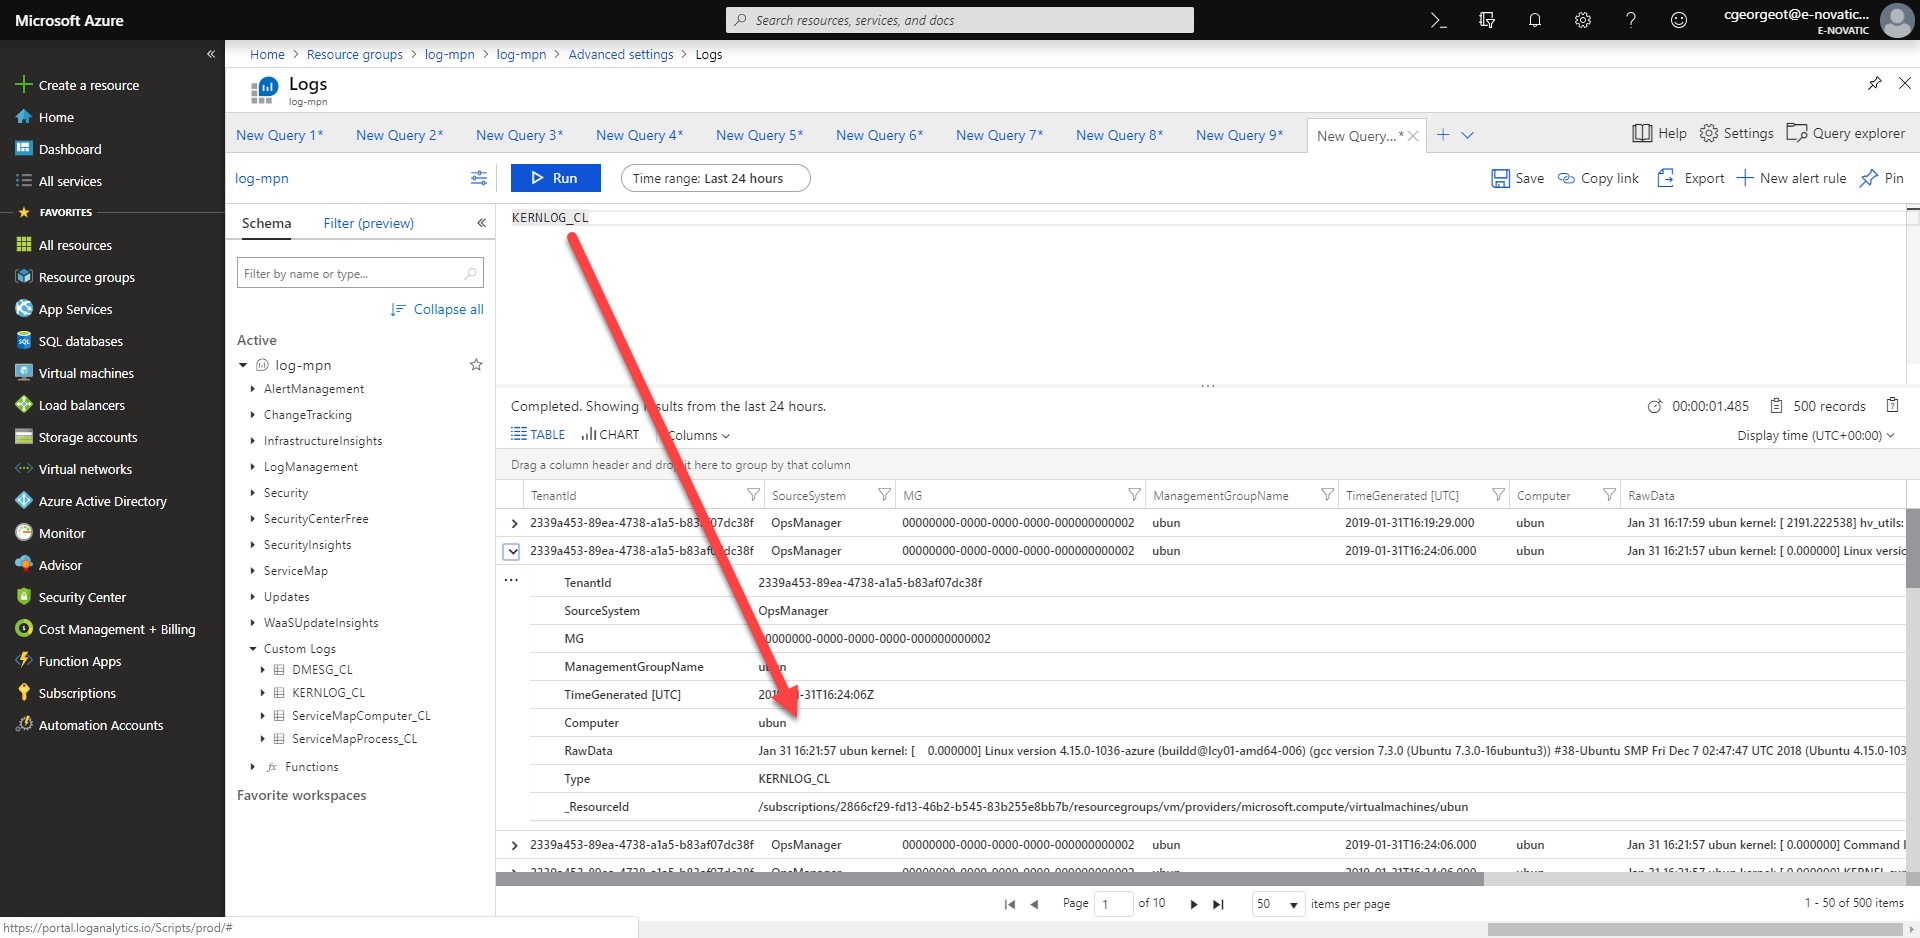Run the query

tap(555, 178)
